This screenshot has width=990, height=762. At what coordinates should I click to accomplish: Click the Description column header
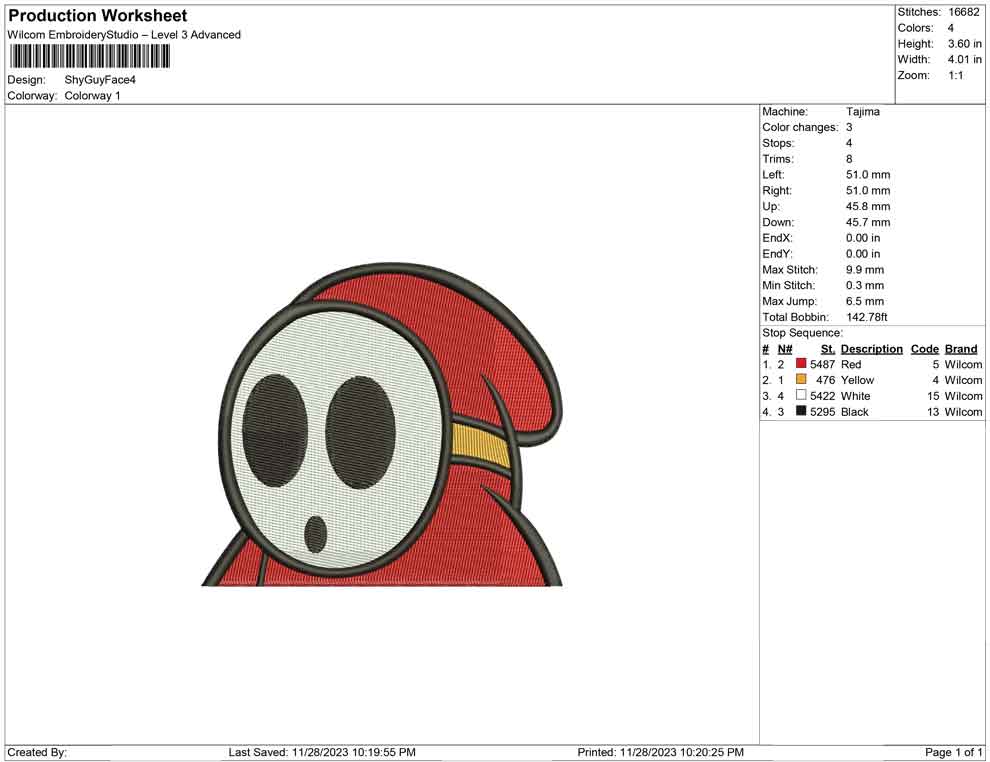tap(871, 349)
